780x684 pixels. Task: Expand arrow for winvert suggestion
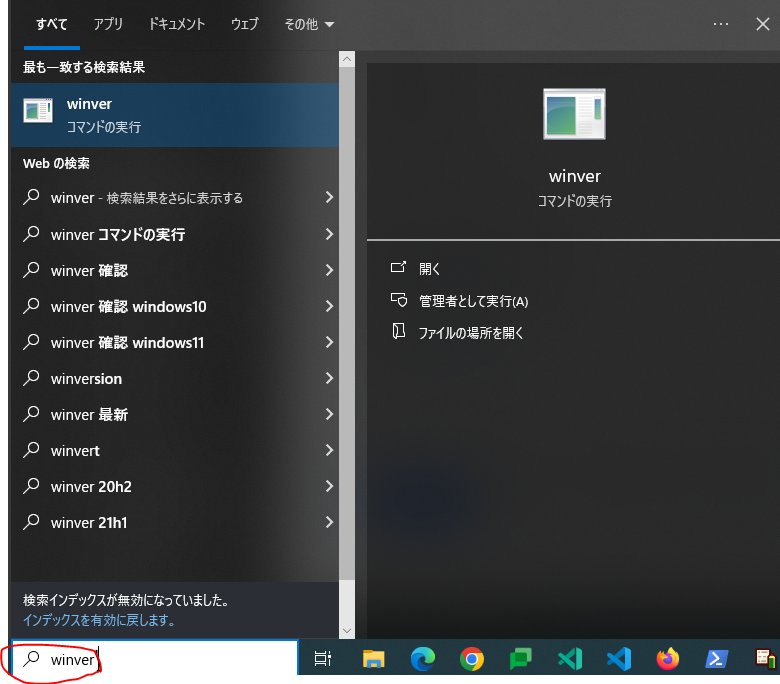329,450
